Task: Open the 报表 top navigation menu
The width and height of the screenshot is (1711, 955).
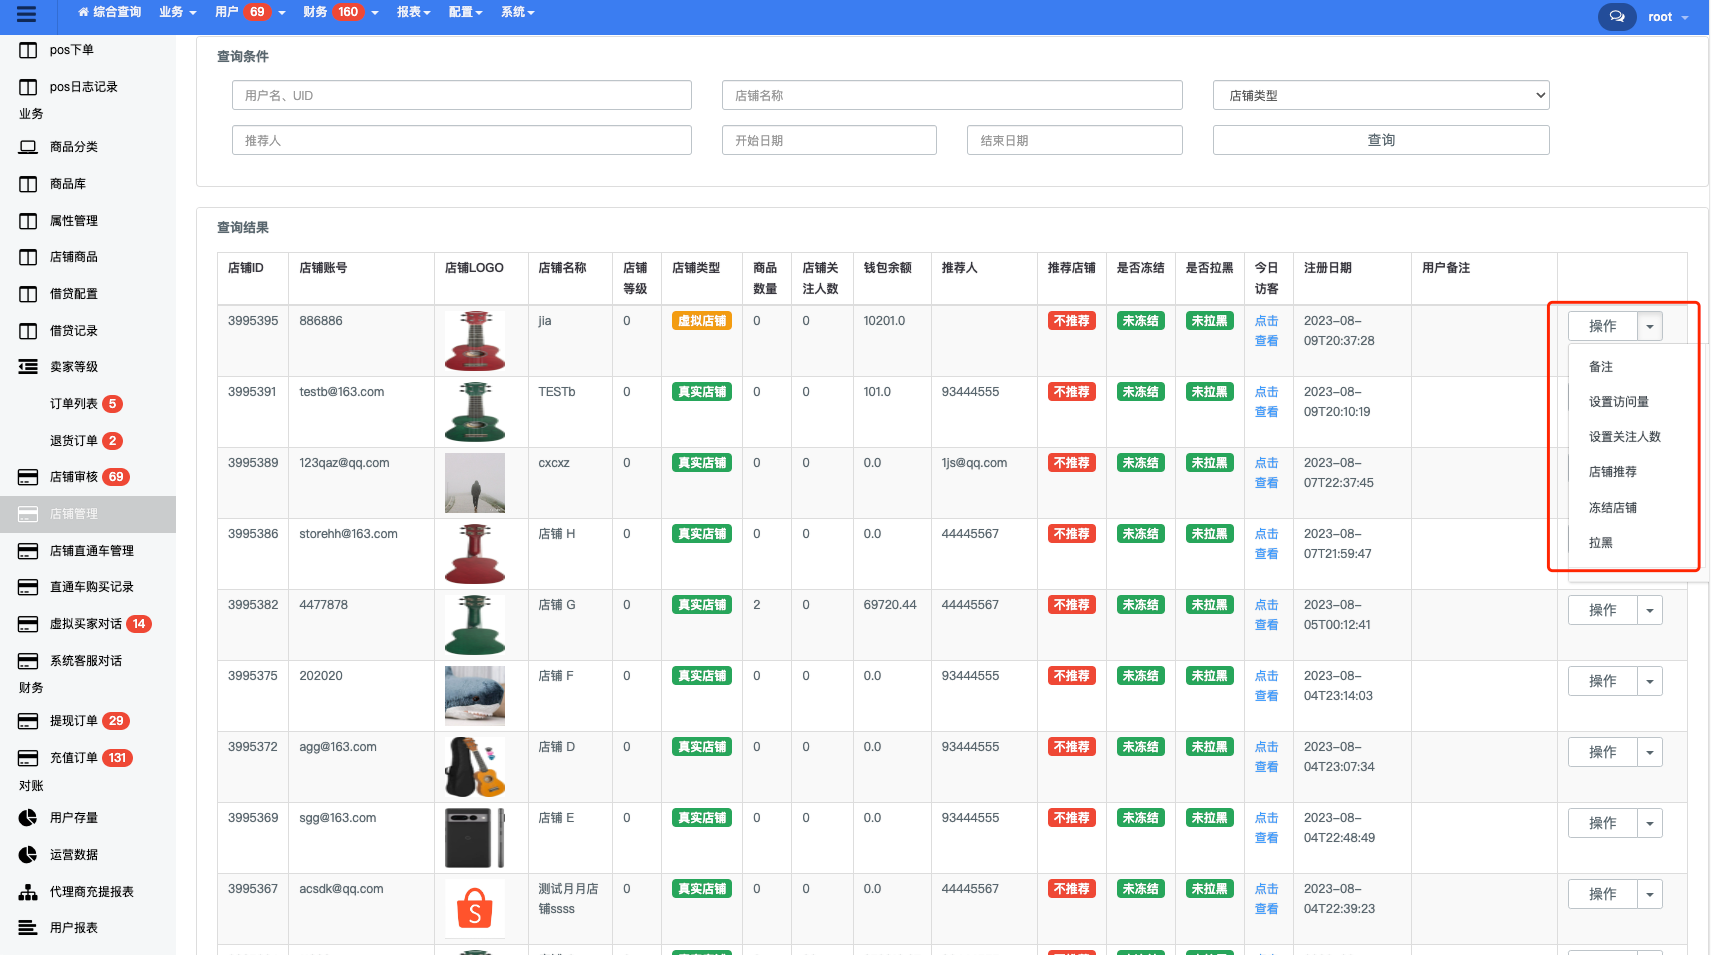Action: click(413, 12)
